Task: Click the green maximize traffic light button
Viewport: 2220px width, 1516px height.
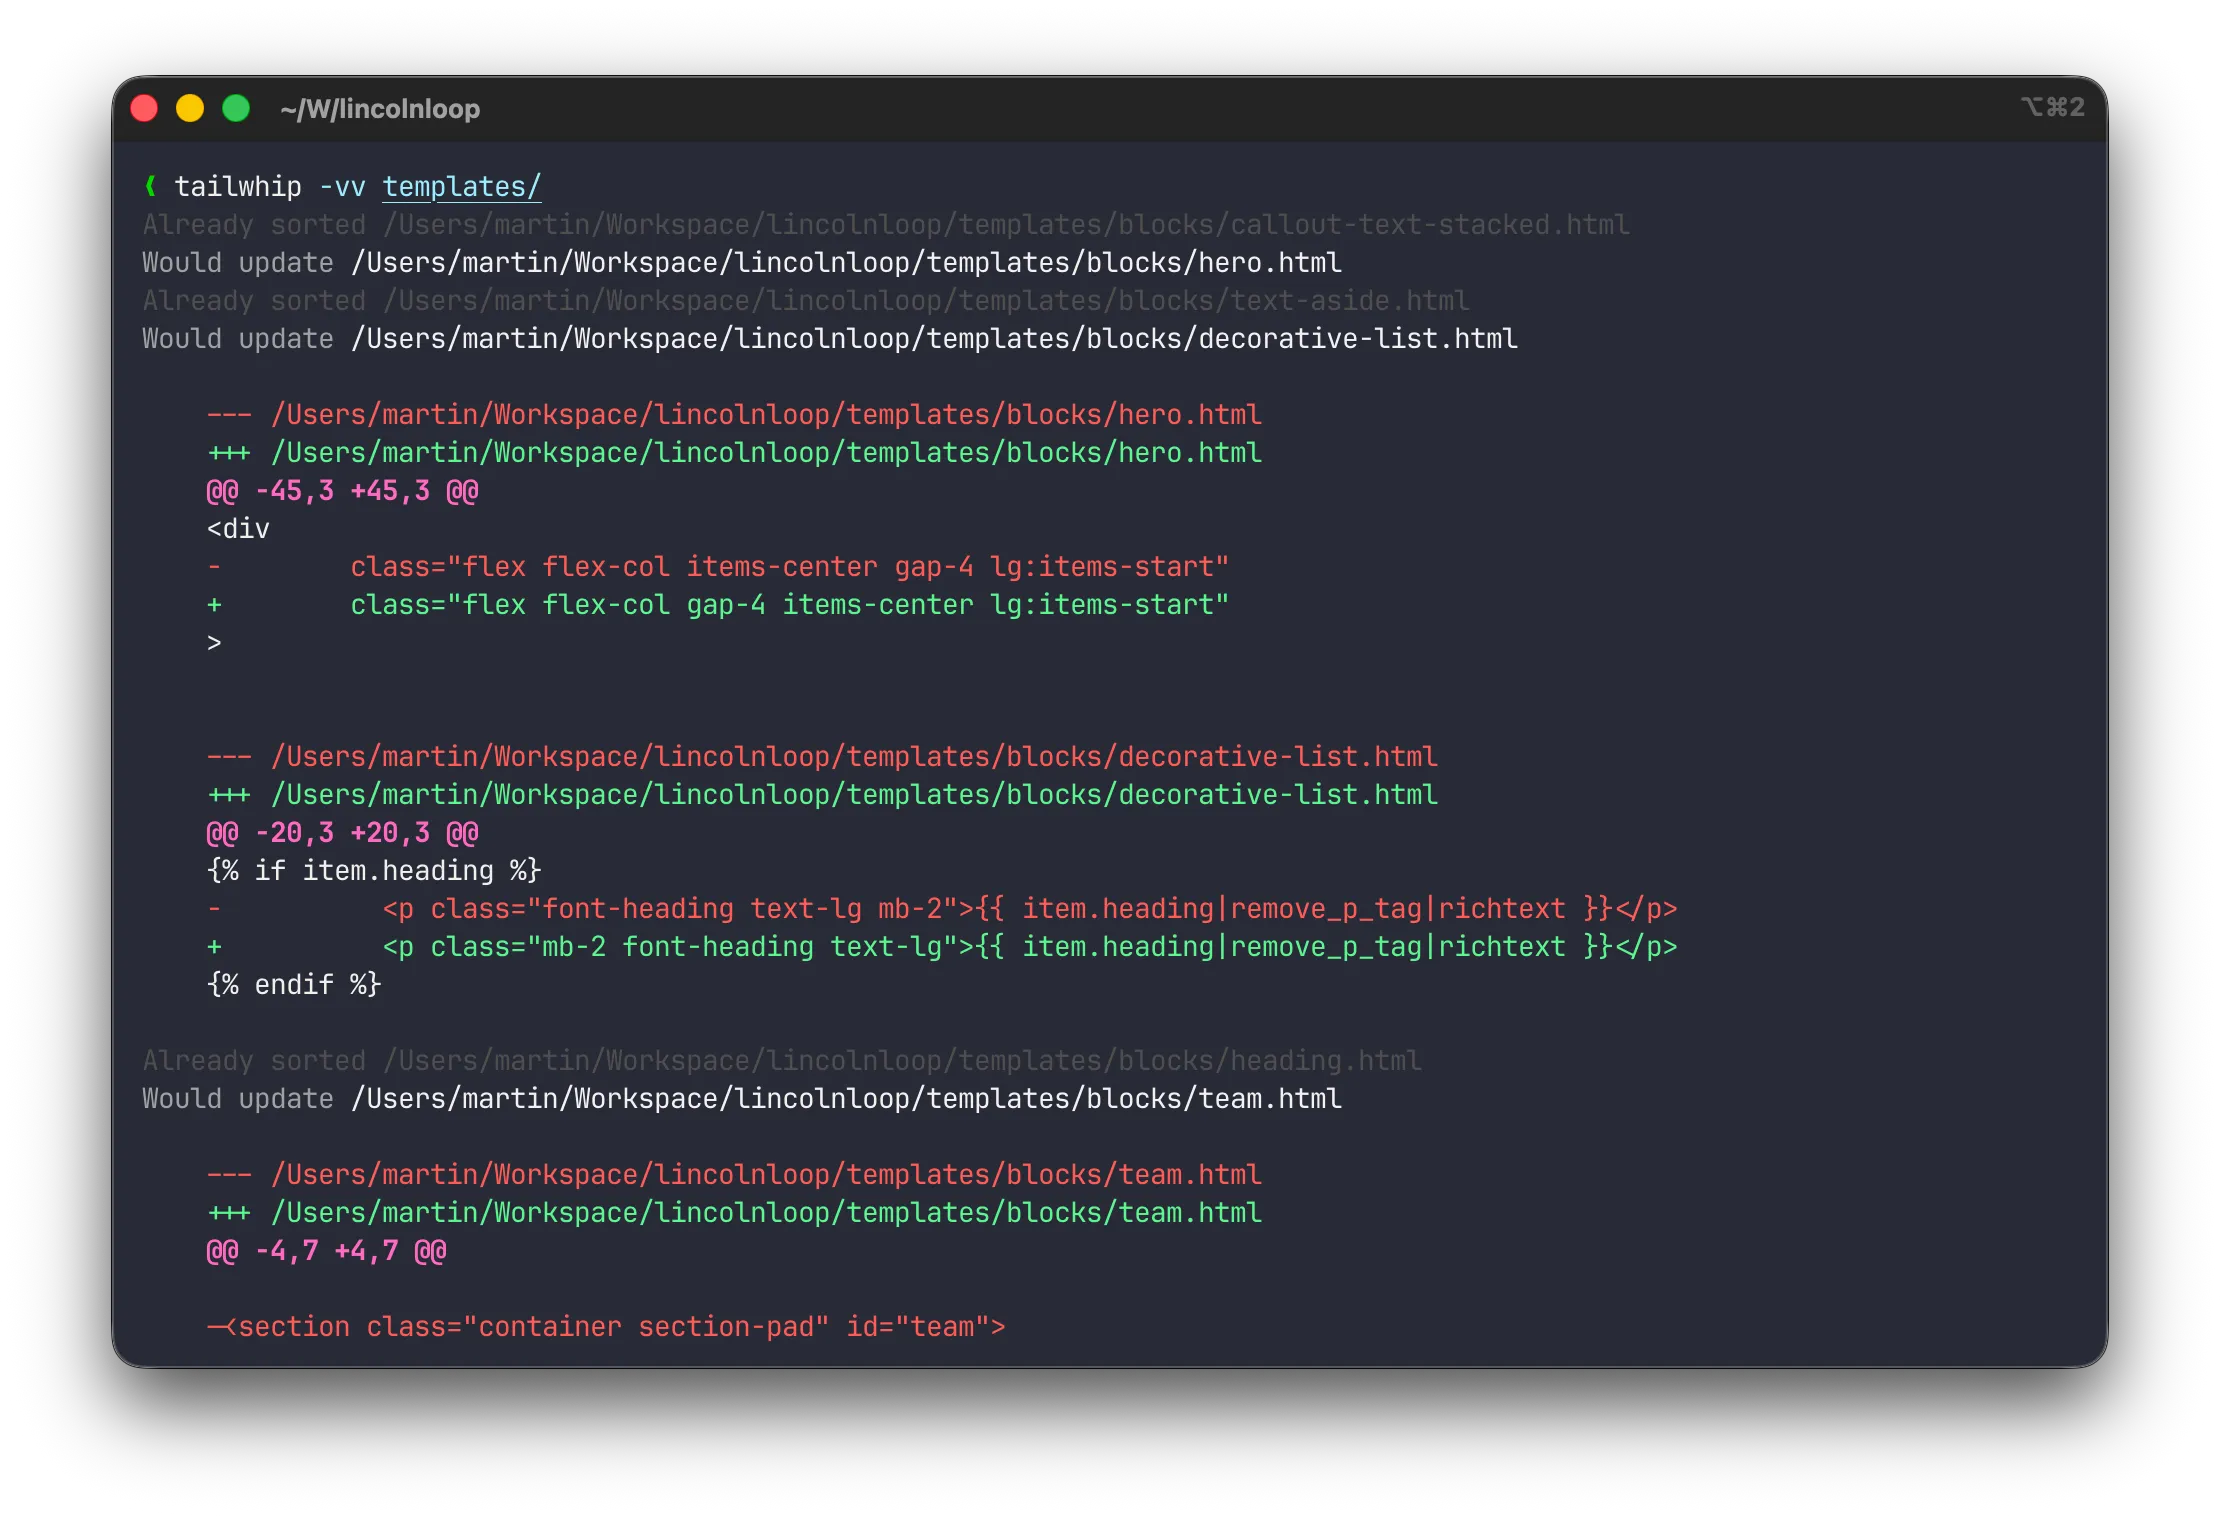Action: click(236, 107)
